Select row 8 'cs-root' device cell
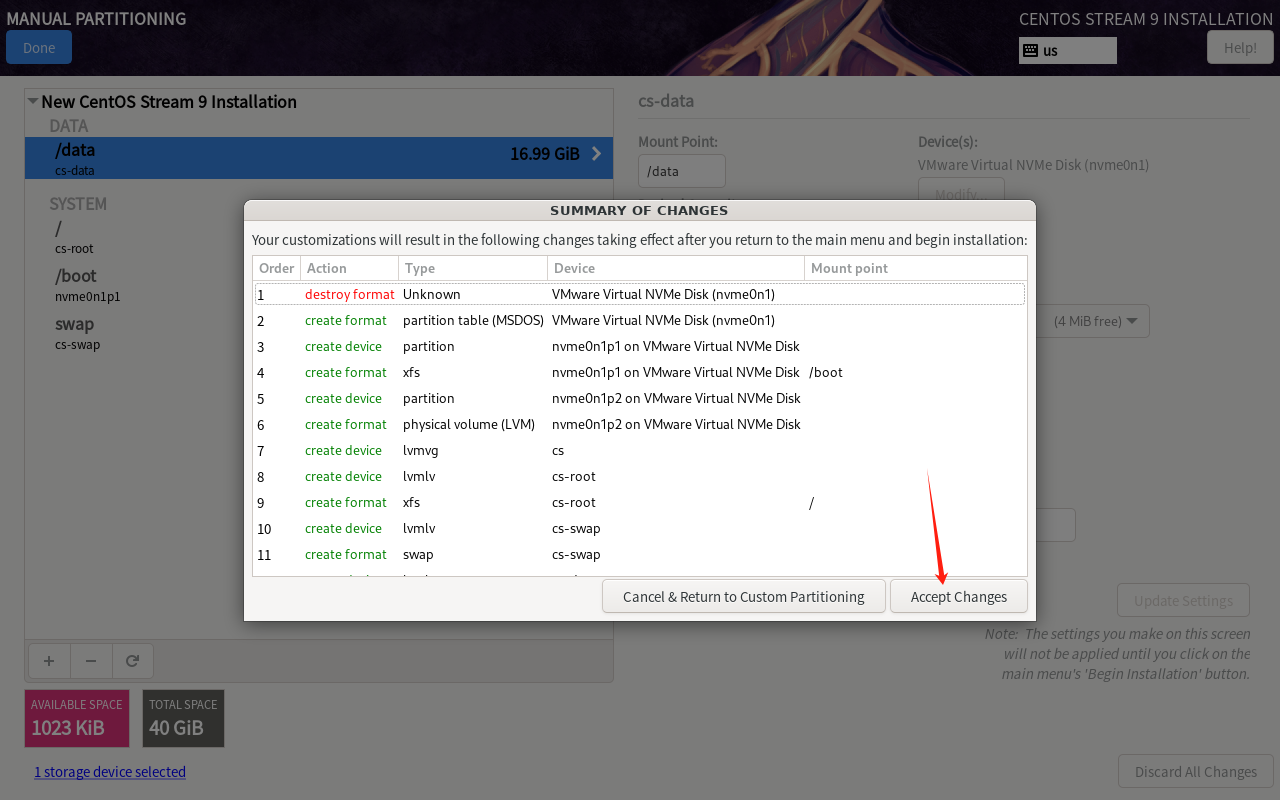Viewport: 1280px width, 800px height. [574, 476]
